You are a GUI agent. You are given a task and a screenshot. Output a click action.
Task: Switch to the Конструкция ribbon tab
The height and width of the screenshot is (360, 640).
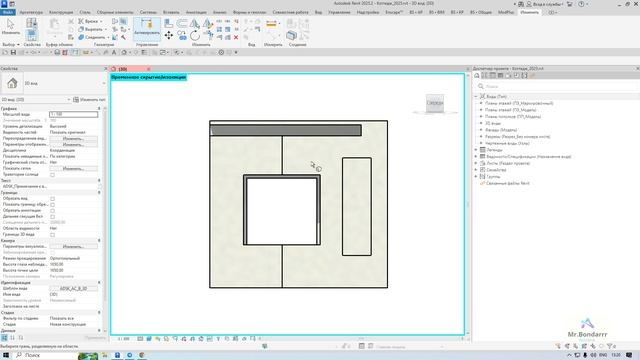(x=61, y=12)
